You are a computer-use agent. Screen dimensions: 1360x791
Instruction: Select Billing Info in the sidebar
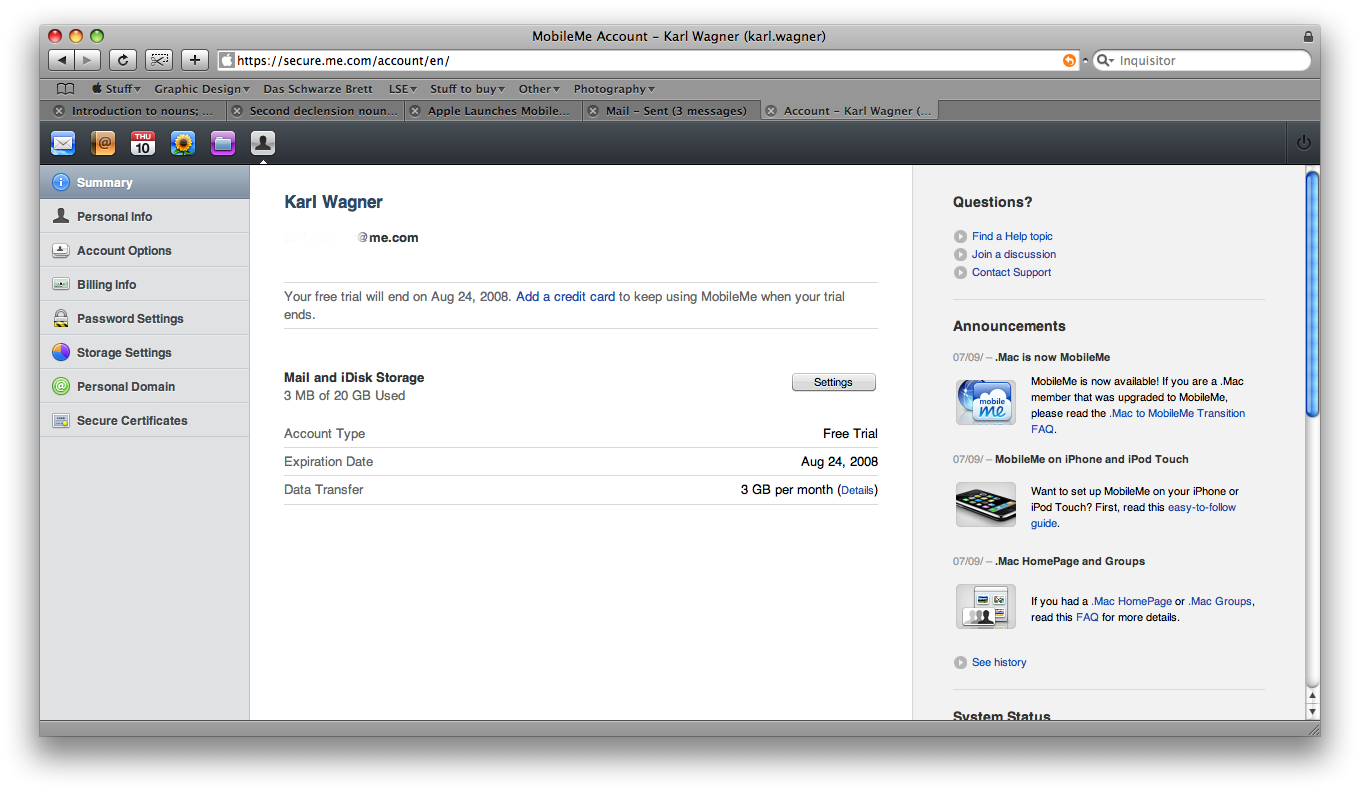(144, 284)
